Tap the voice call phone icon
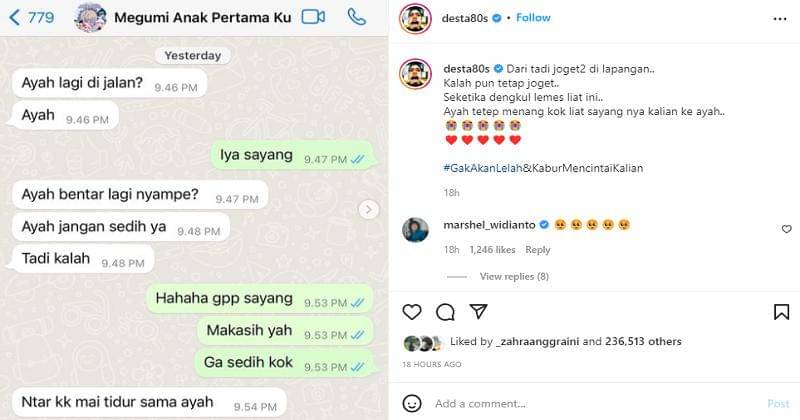The height and width of the screenshot is (420, 800). tap(357, 17)
